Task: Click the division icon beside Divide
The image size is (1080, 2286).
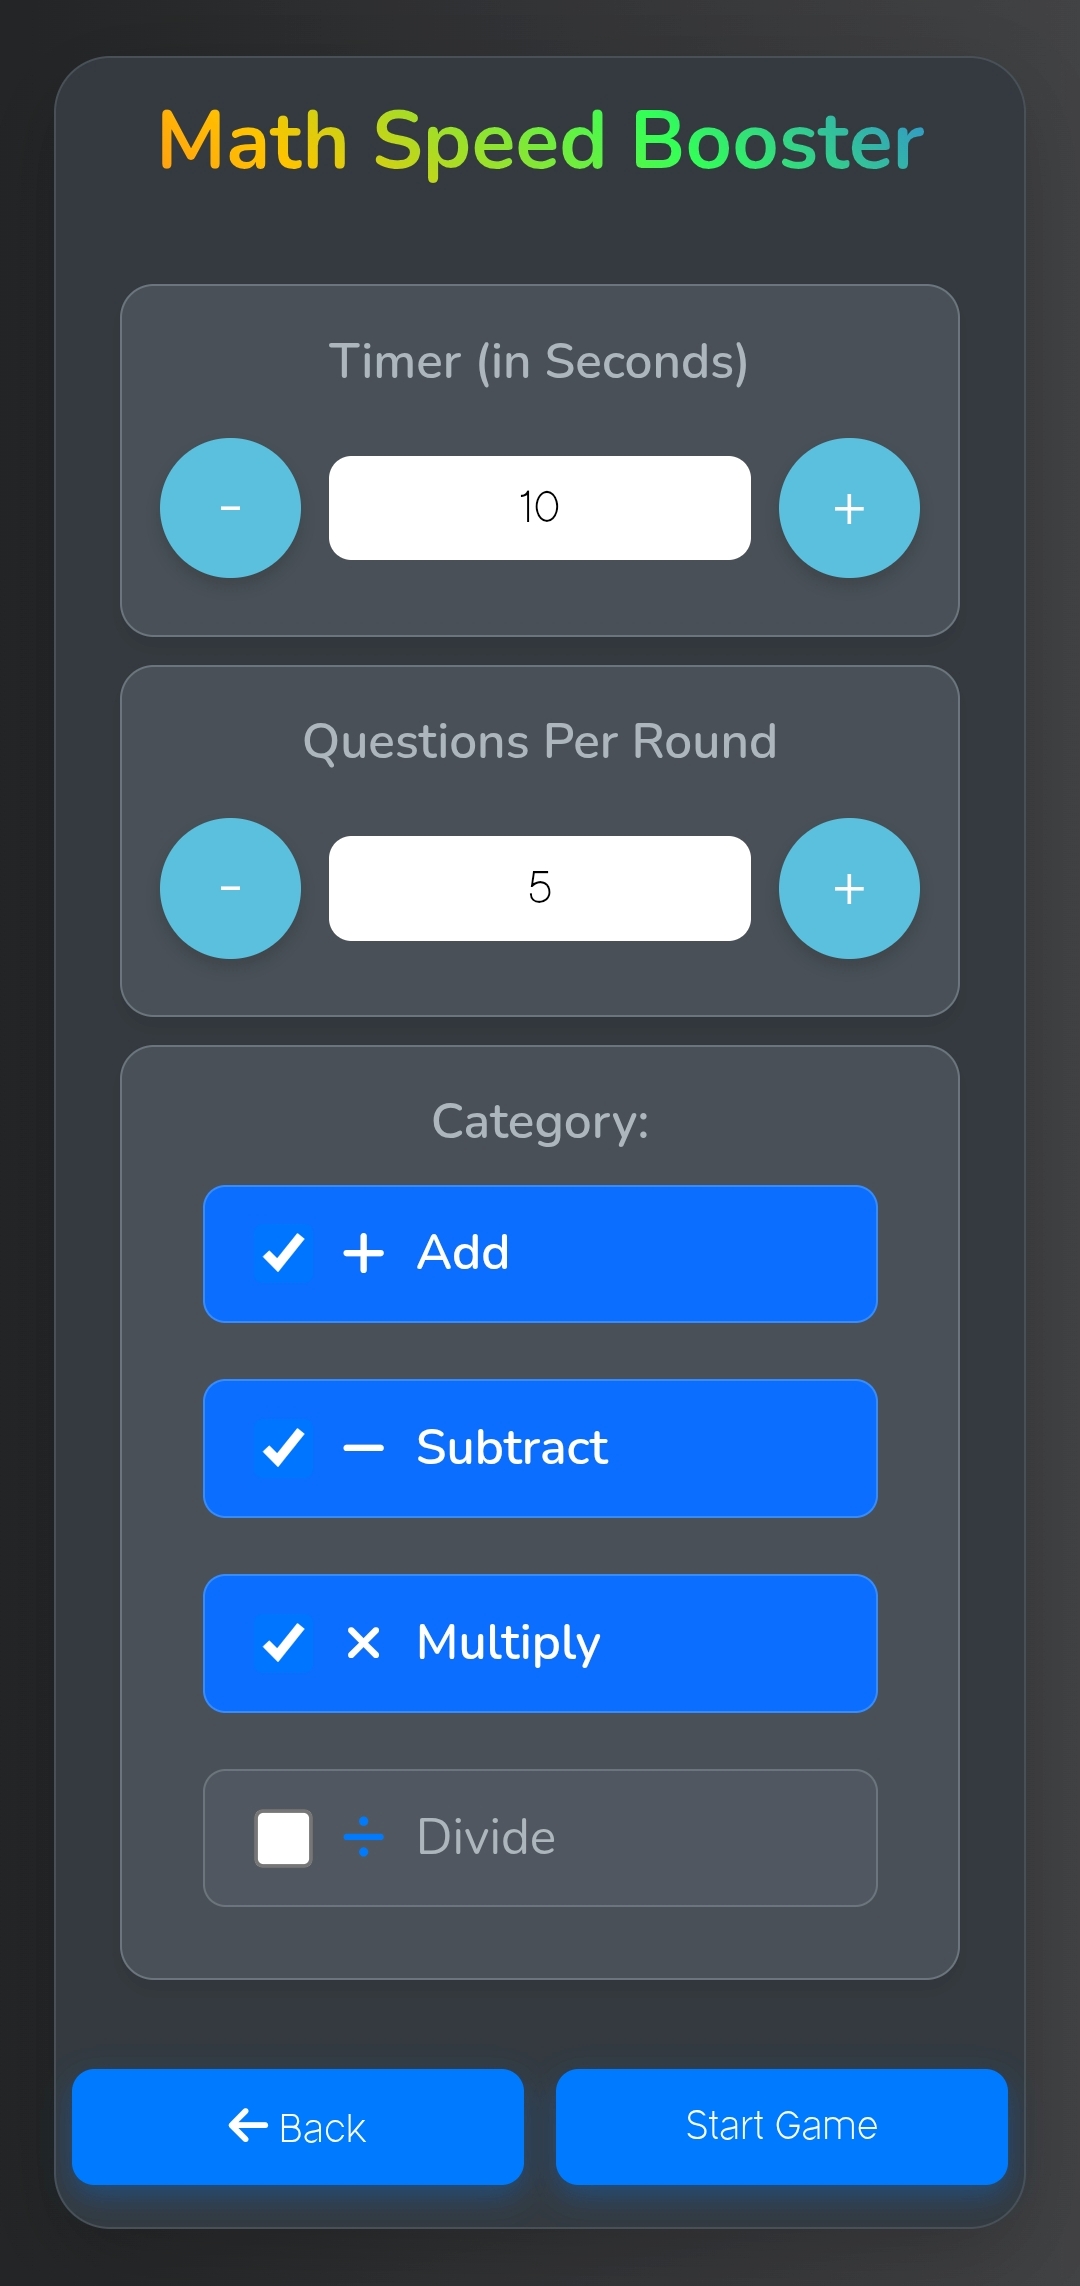Action: coord(363,1837)
